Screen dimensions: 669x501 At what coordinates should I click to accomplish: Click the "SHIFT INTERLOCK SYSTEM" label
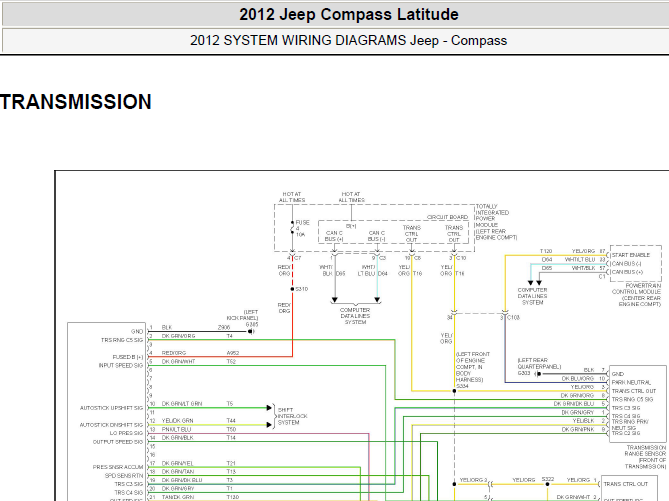click(292, 416)
